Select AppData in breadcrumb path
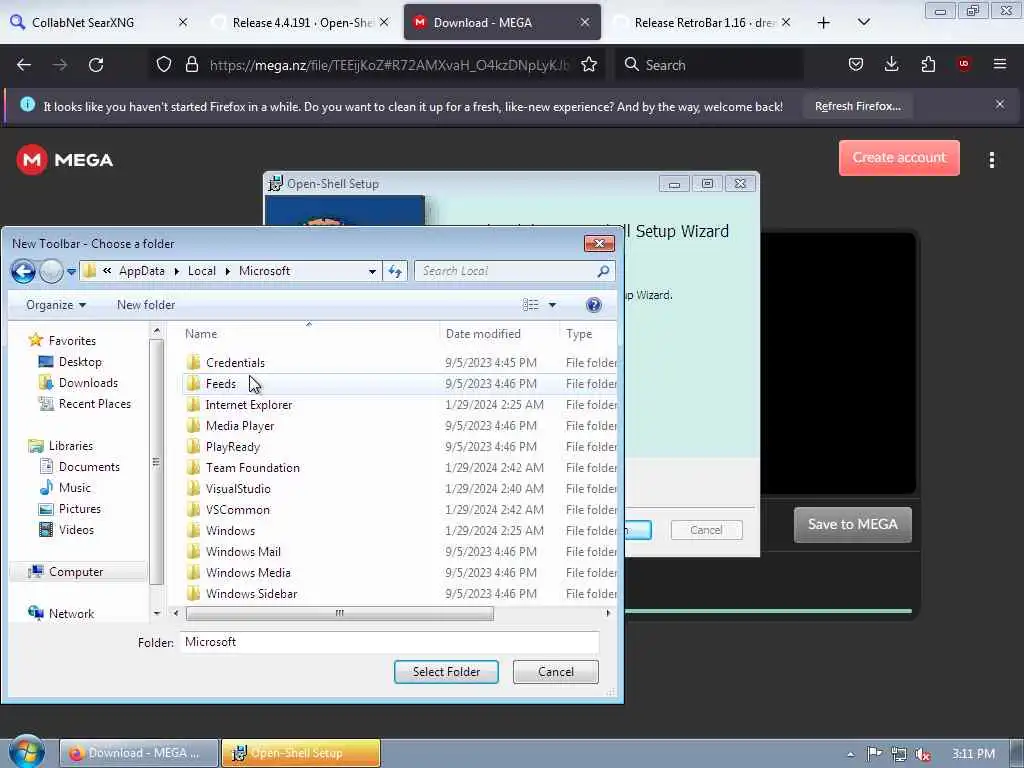The width and height of the screenshot is (1024, 768). [x=142, y=271]
